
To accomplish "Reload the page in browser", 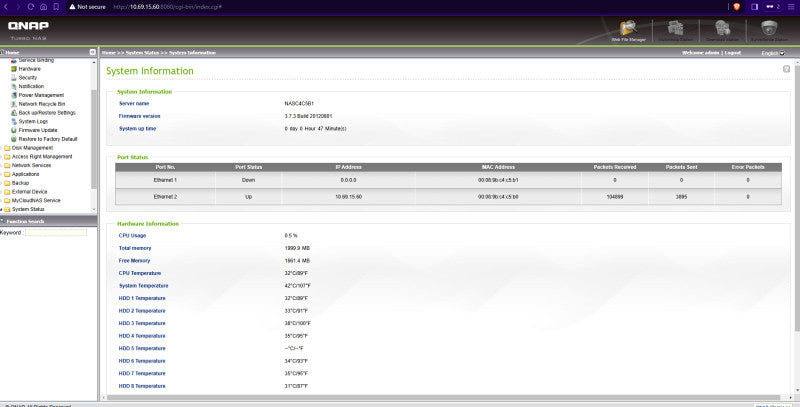I will point(31,7).
